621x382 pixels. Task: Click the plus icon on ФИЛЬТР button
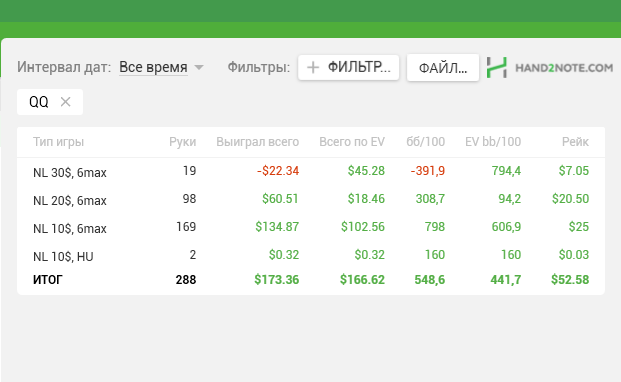point(313,67)
